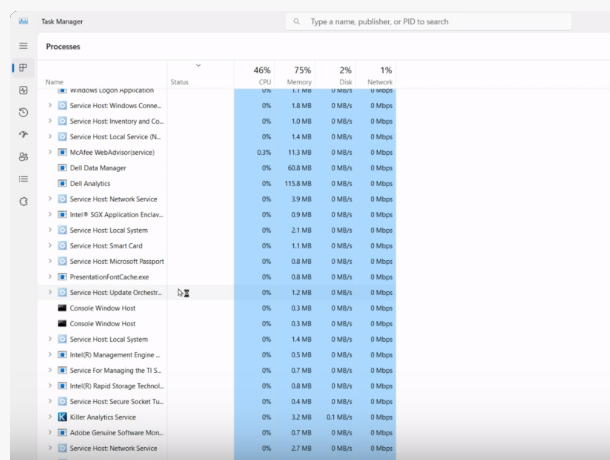The height and width of the screenshot is (460, 610).
Task: Expand Service Host: Inventory and Compatibility row
Action: click(50, 121)
